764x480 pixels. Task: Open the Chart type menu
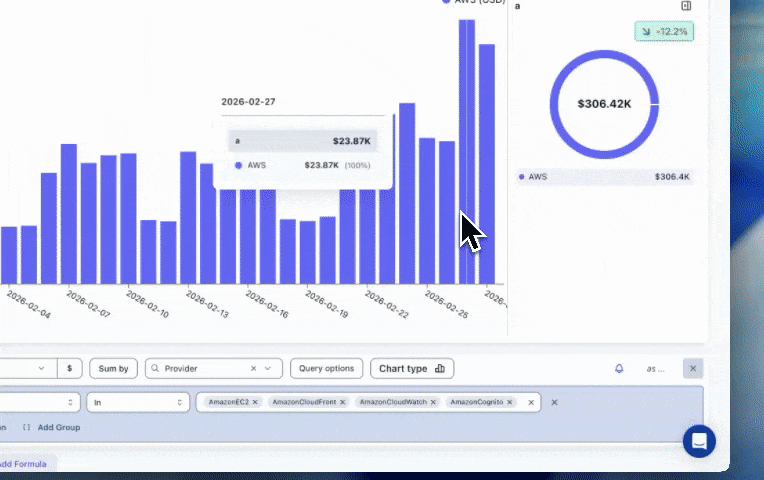click(x=412, y=368)
